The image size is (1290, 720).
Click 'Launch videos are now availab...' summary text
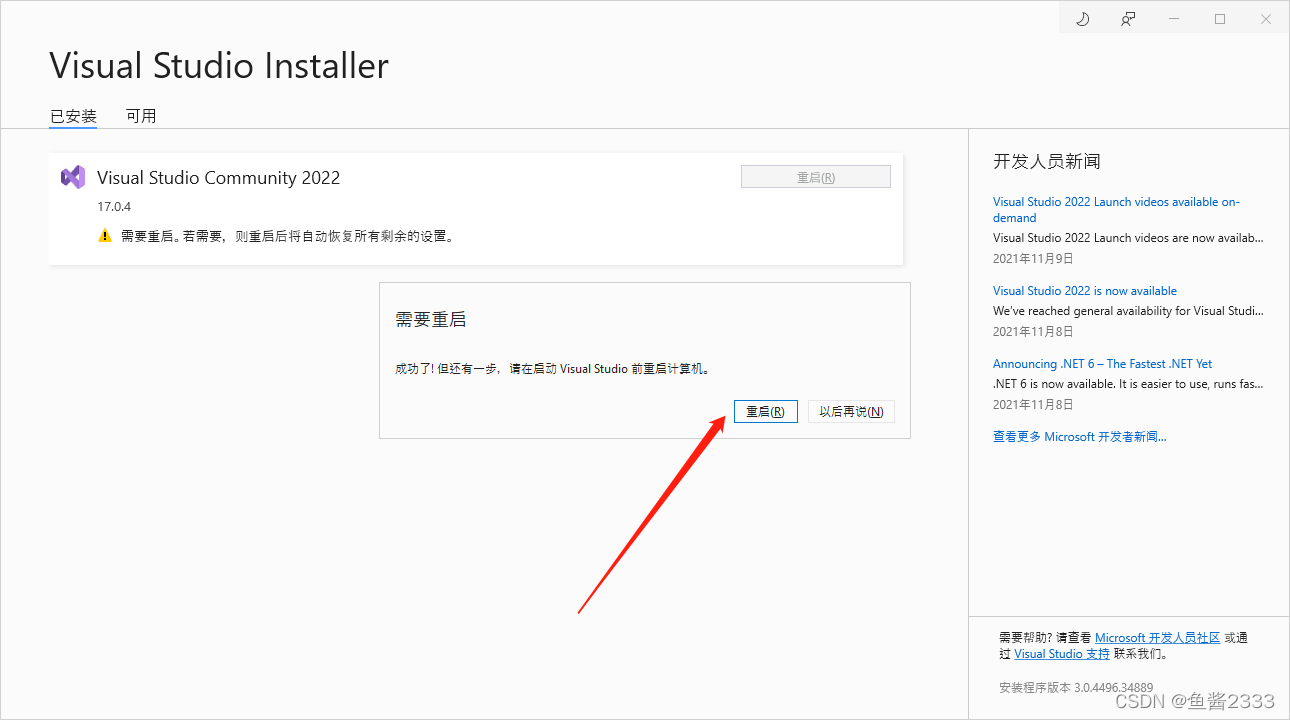1128,238
